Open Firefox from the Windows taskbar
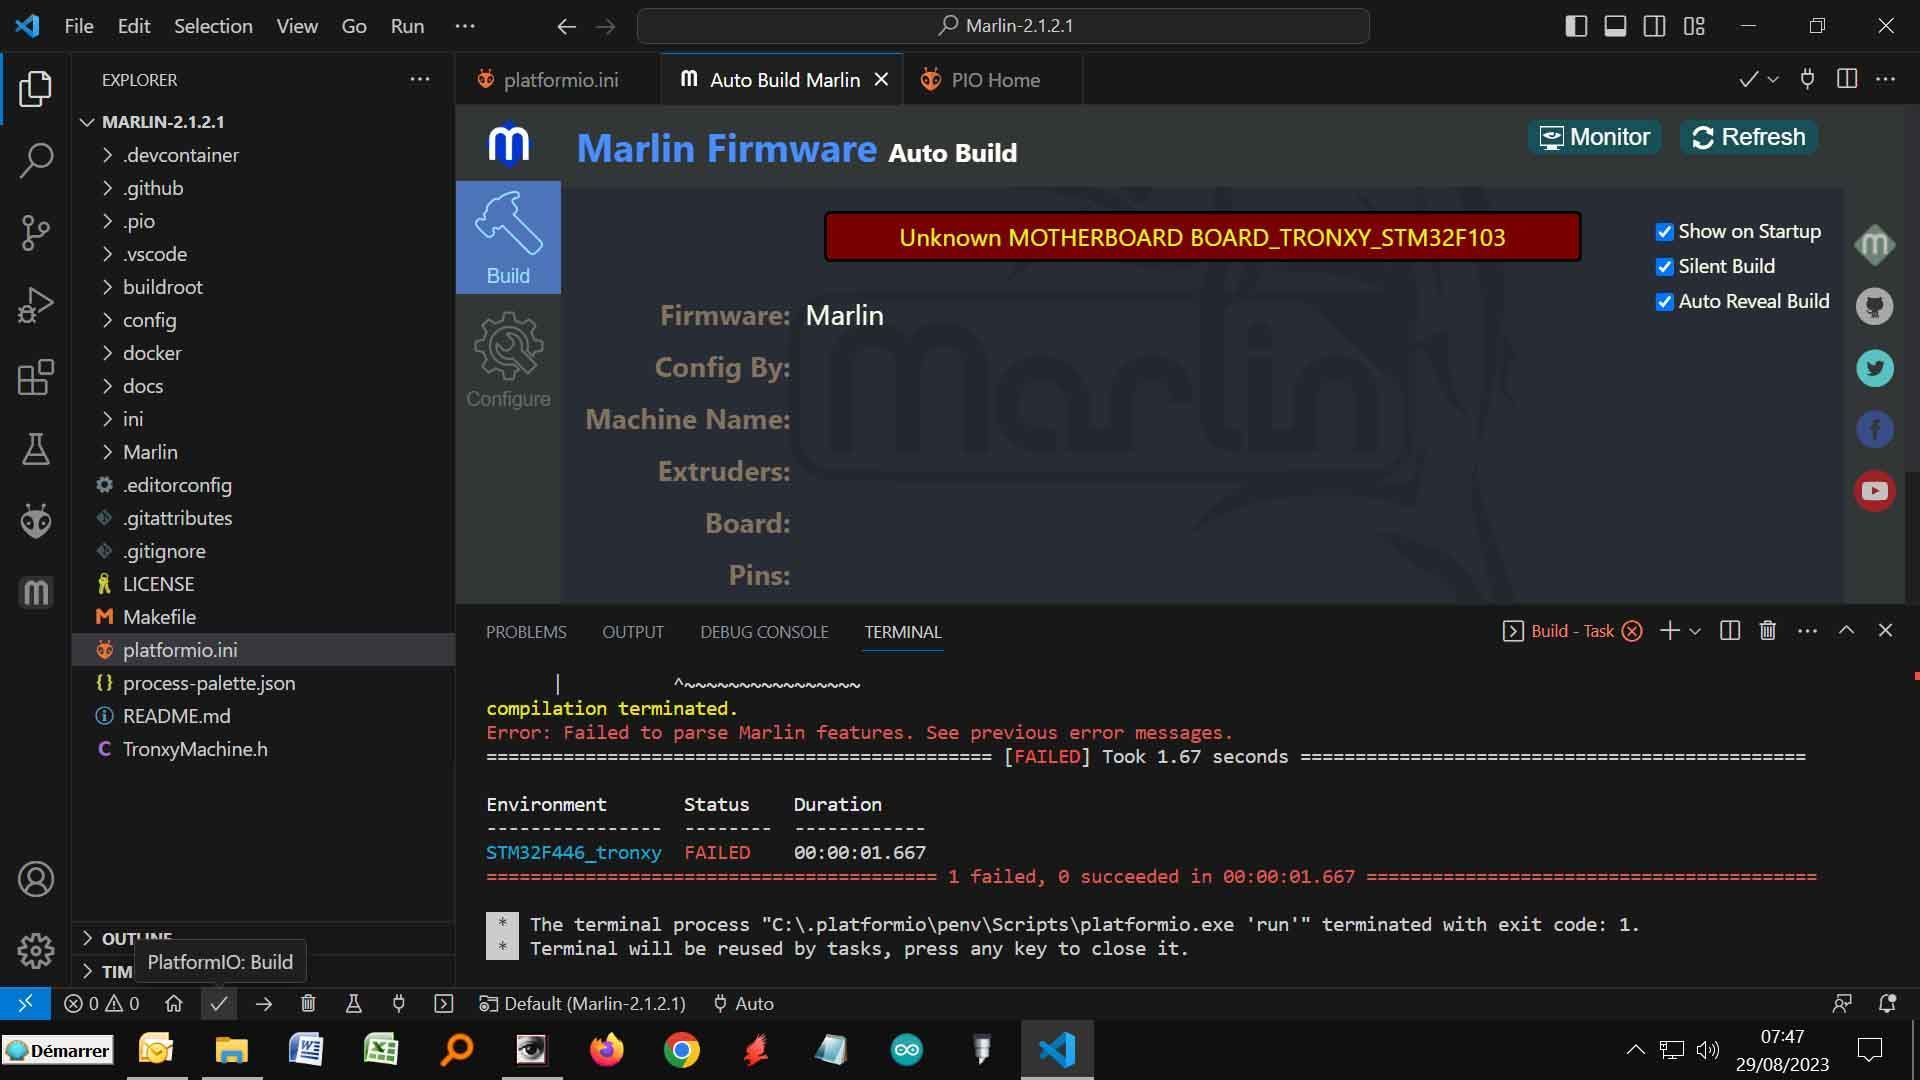The width and height of the screenshot is (1920, 1080). (606, 1050)
